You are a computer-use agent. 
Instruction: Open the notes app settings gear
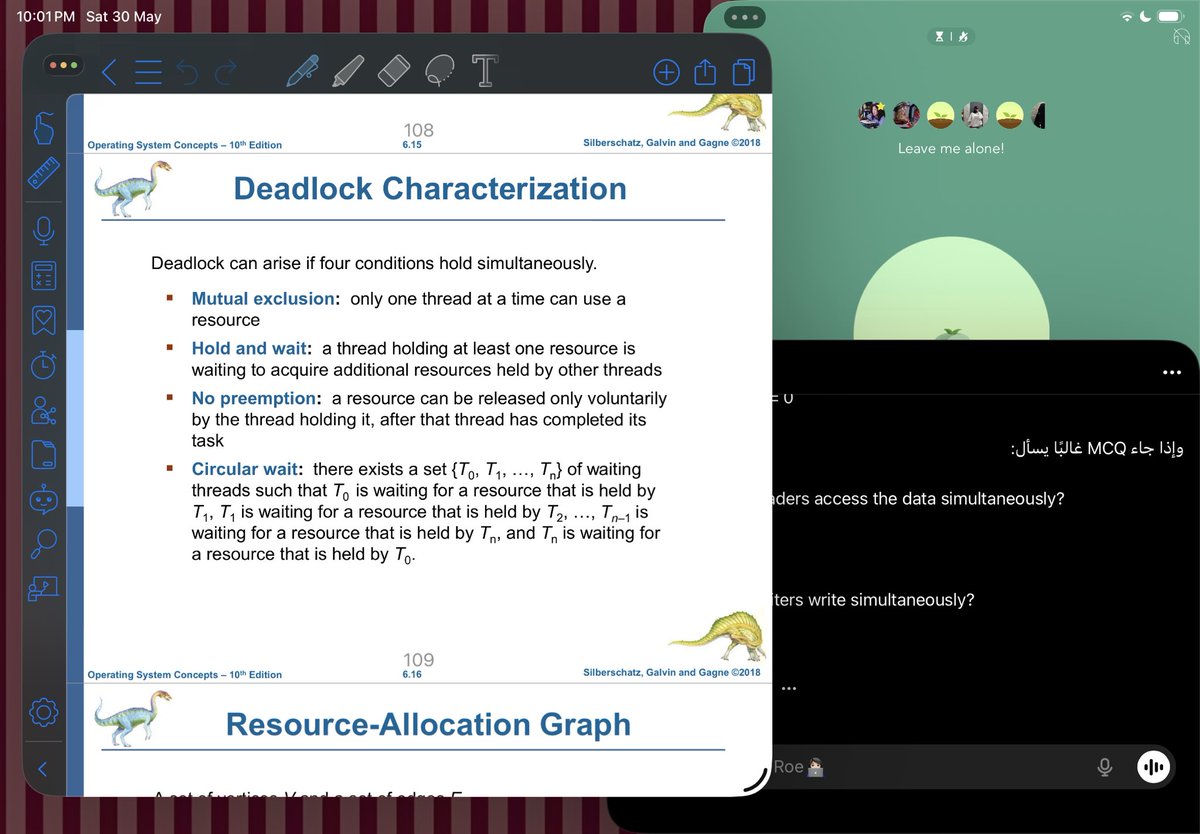(43, 712)
